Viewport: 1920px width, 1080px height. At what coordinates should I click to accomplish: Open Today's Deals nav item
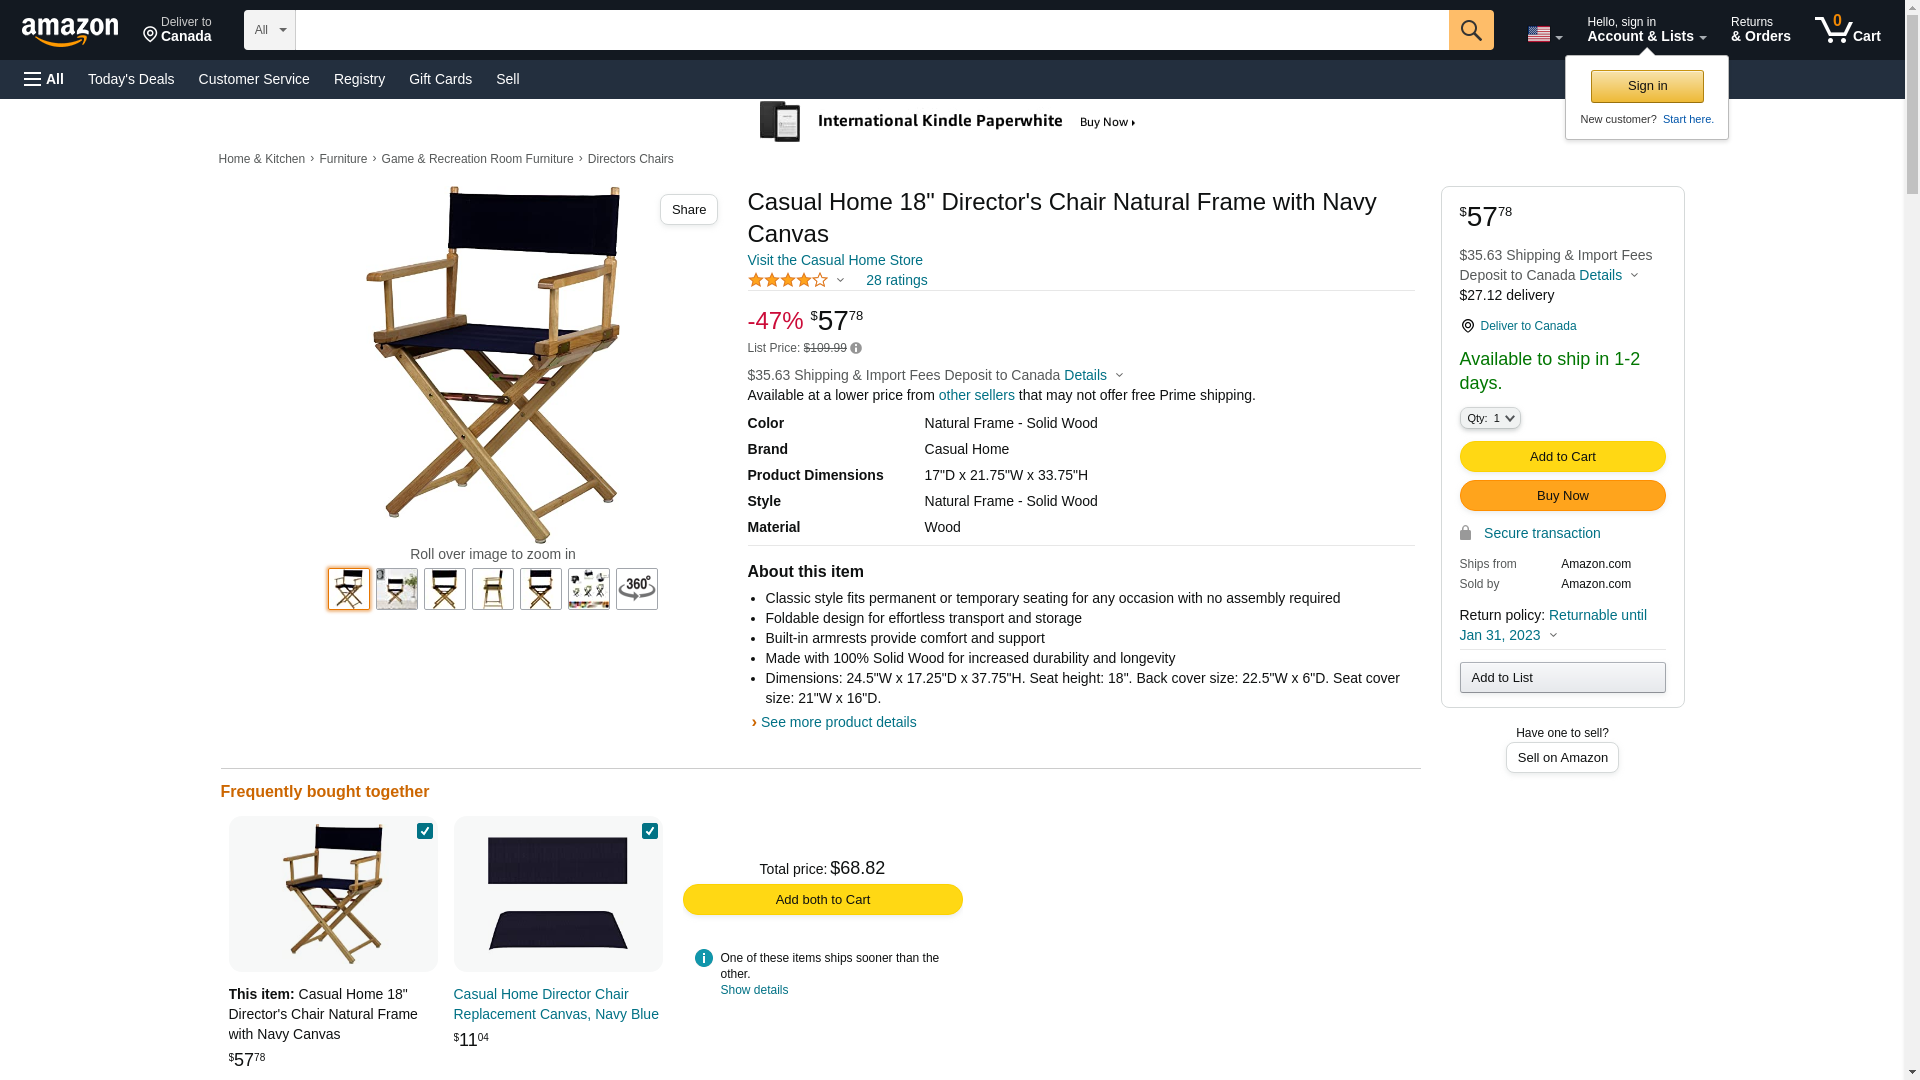[131, 79]
